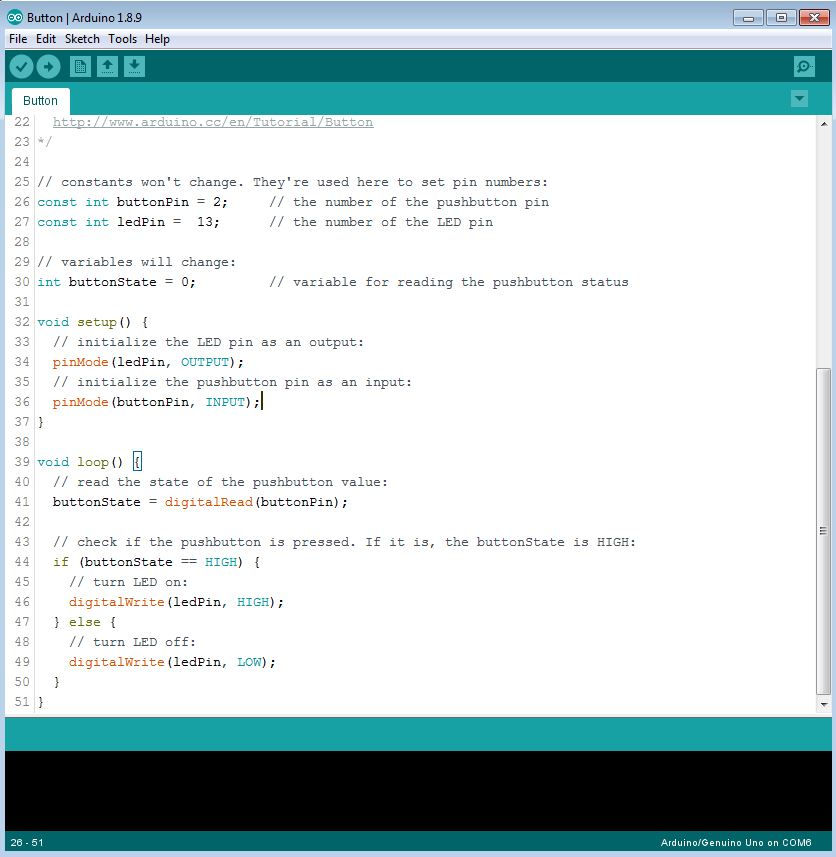Image resolution: width=836 pixels, height=857 pixels.
Task: Open the Help menu
Action: (157, 39)
